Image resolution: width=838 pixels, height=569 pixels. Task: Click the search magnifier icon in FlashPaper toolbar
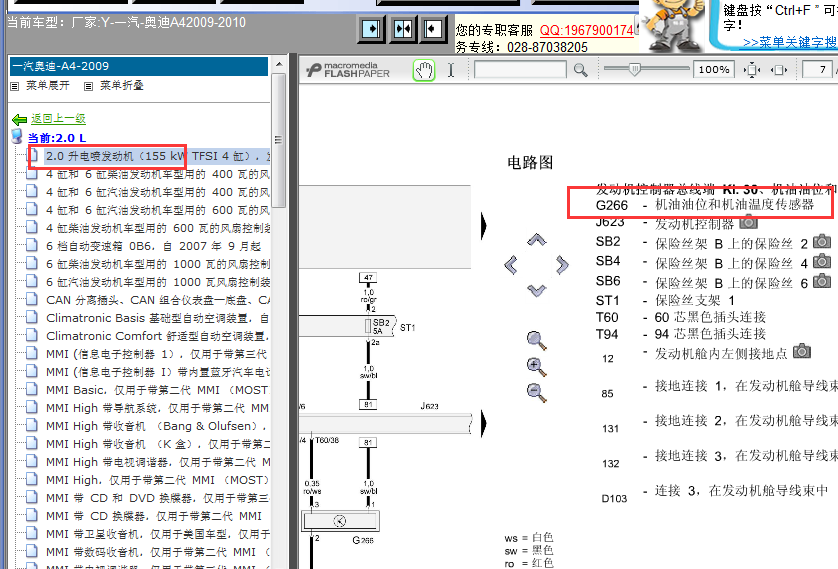pos(580,70)
